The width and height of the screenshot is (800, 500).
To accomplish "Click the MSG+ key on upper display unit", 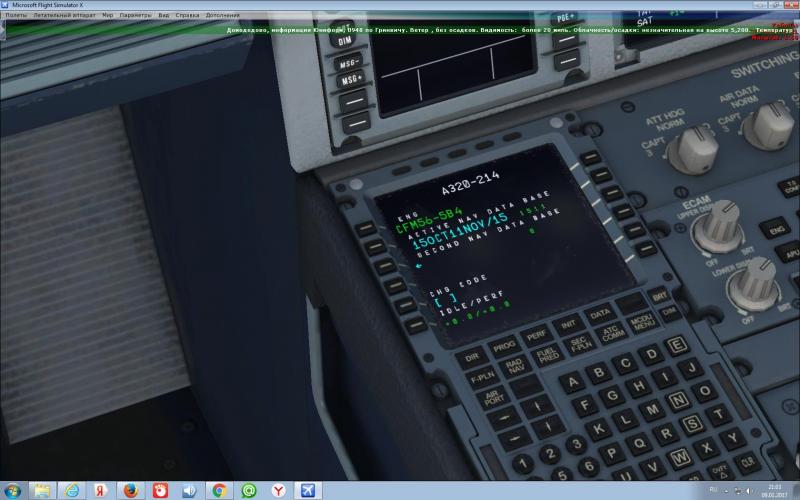I will pos(352,80).
